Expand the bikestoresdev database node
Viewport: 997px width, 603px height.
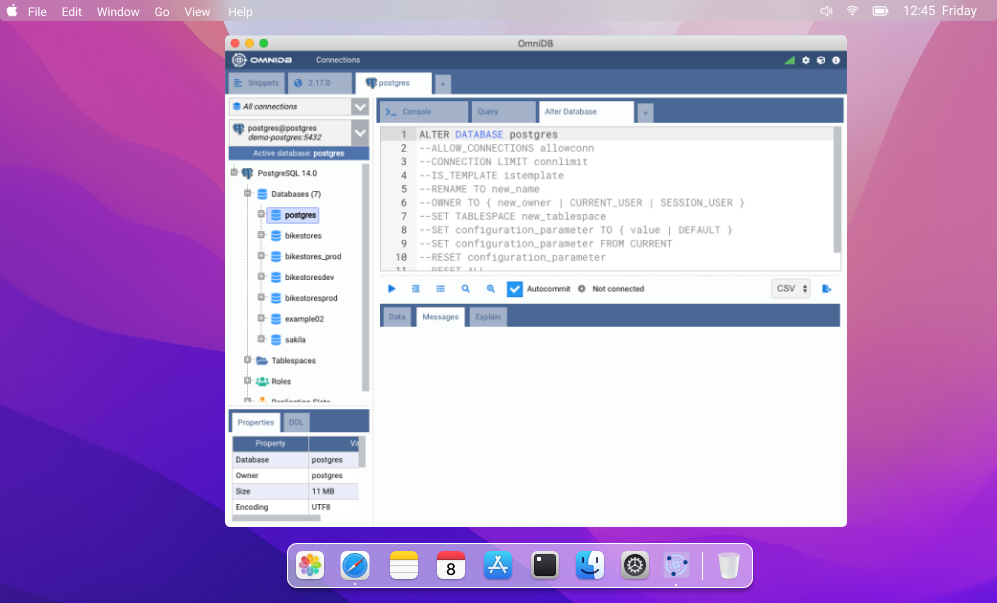[x=261, y=277]
